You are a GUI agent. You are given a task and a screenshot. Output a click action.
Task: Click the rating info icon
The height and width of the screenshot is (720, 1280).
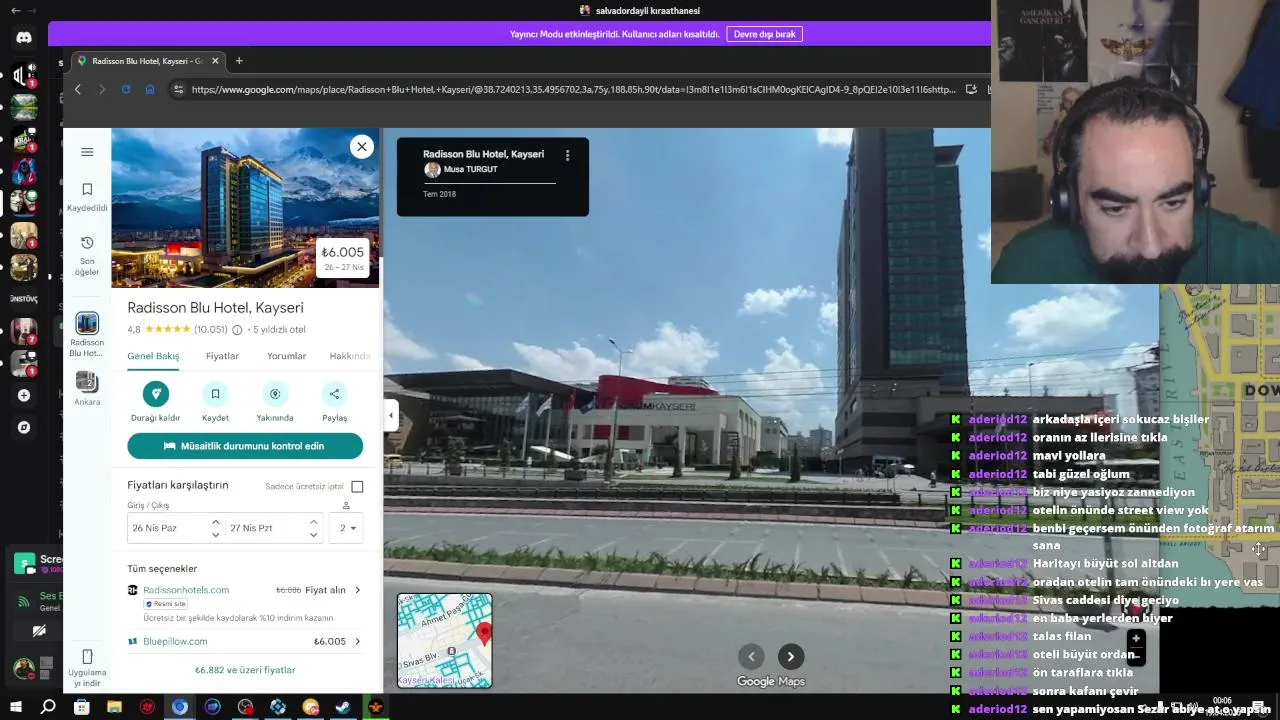coord(237,330)
